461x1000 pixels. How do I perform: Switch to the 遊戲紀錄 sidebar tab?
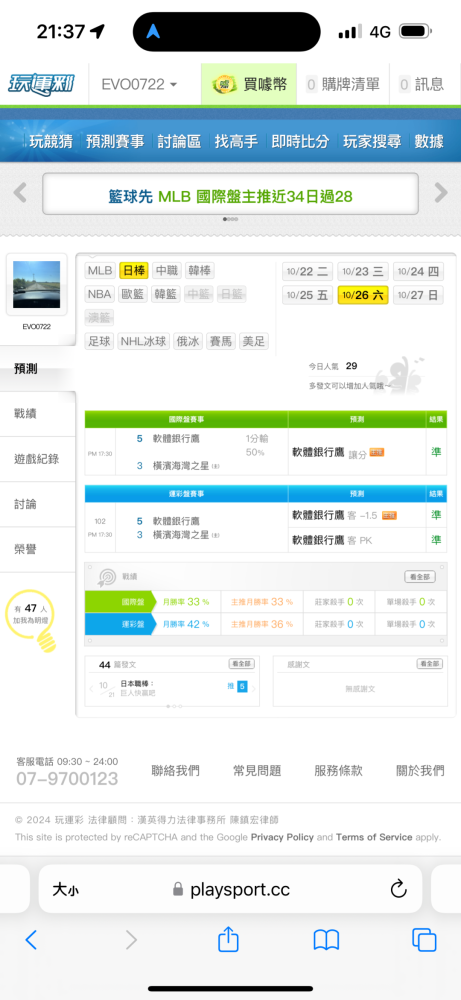[x=38, y=459]
